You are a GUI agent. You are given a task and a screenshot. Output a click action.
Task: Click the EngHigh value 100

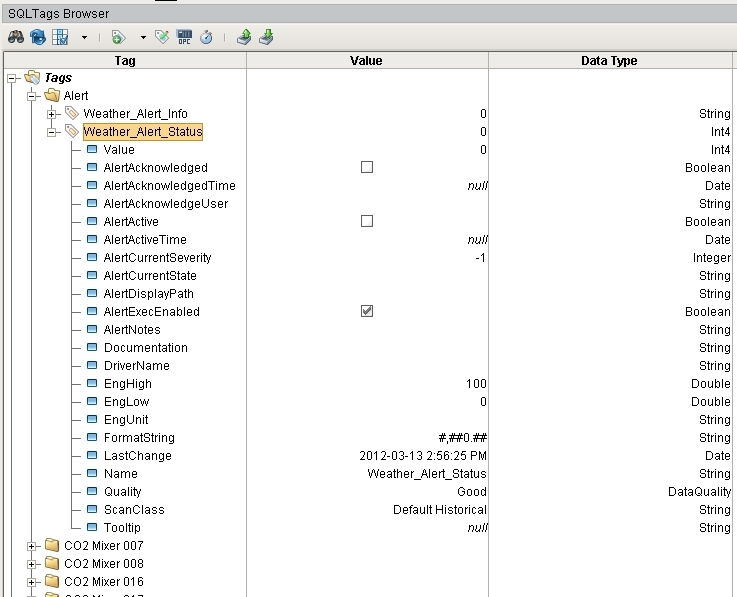point(476,384)
